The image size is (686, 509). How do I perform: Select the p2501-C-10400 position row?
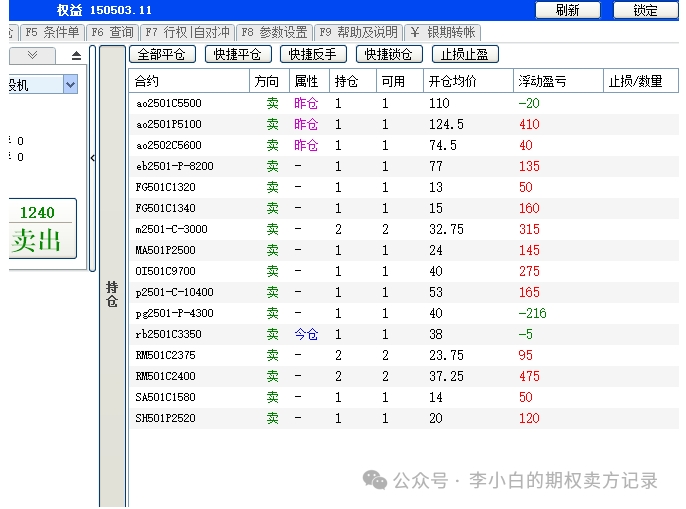coord(404,292)
